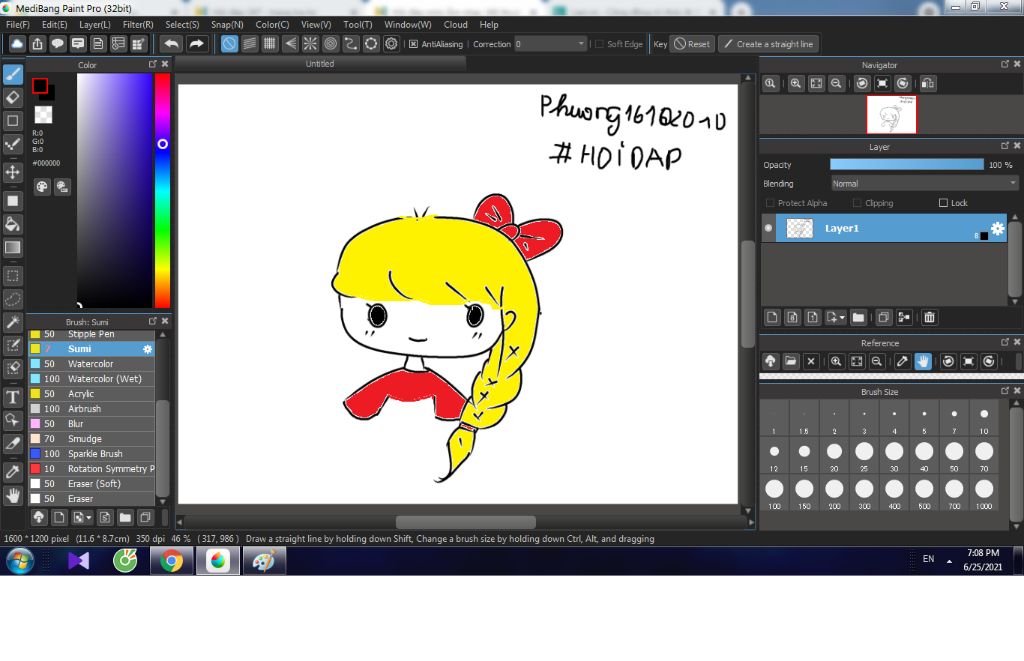The height and width of the screenshot is (661, 1024).
Task: Select the Lasso tool
Action: 12,298
